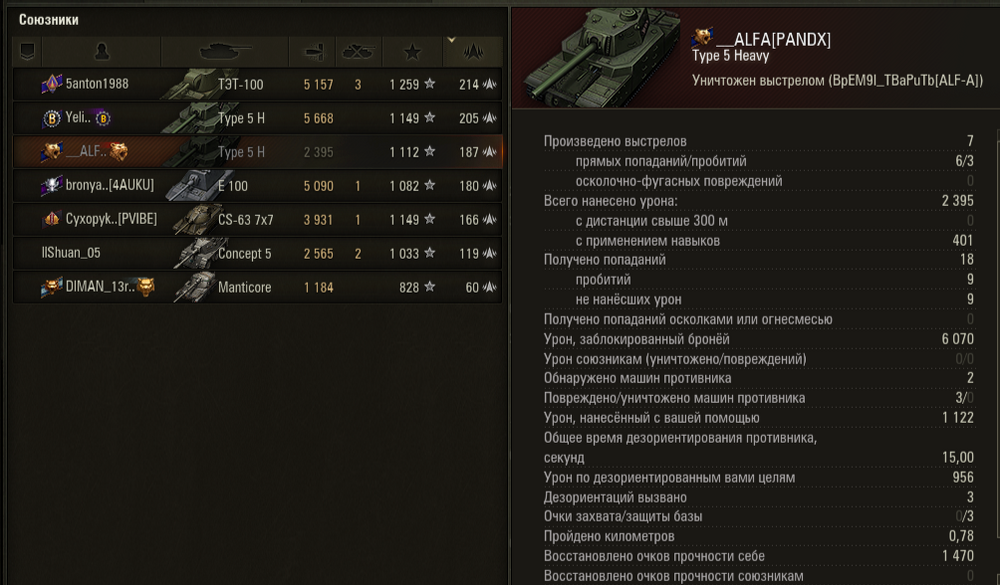1000x585 pixels.
Task: Click the Союзники section header
Action: pos(48,20)
